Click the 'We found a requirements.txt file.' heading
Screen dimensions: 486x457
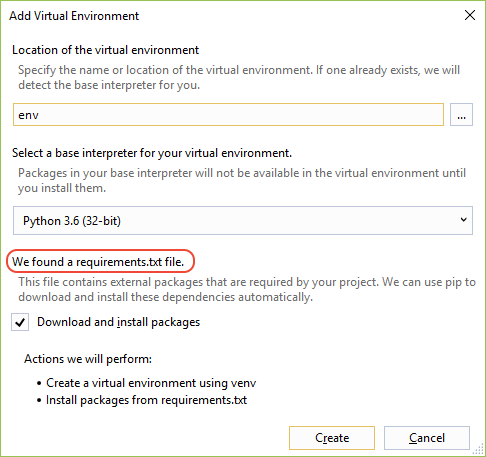[x=98, y=262]
